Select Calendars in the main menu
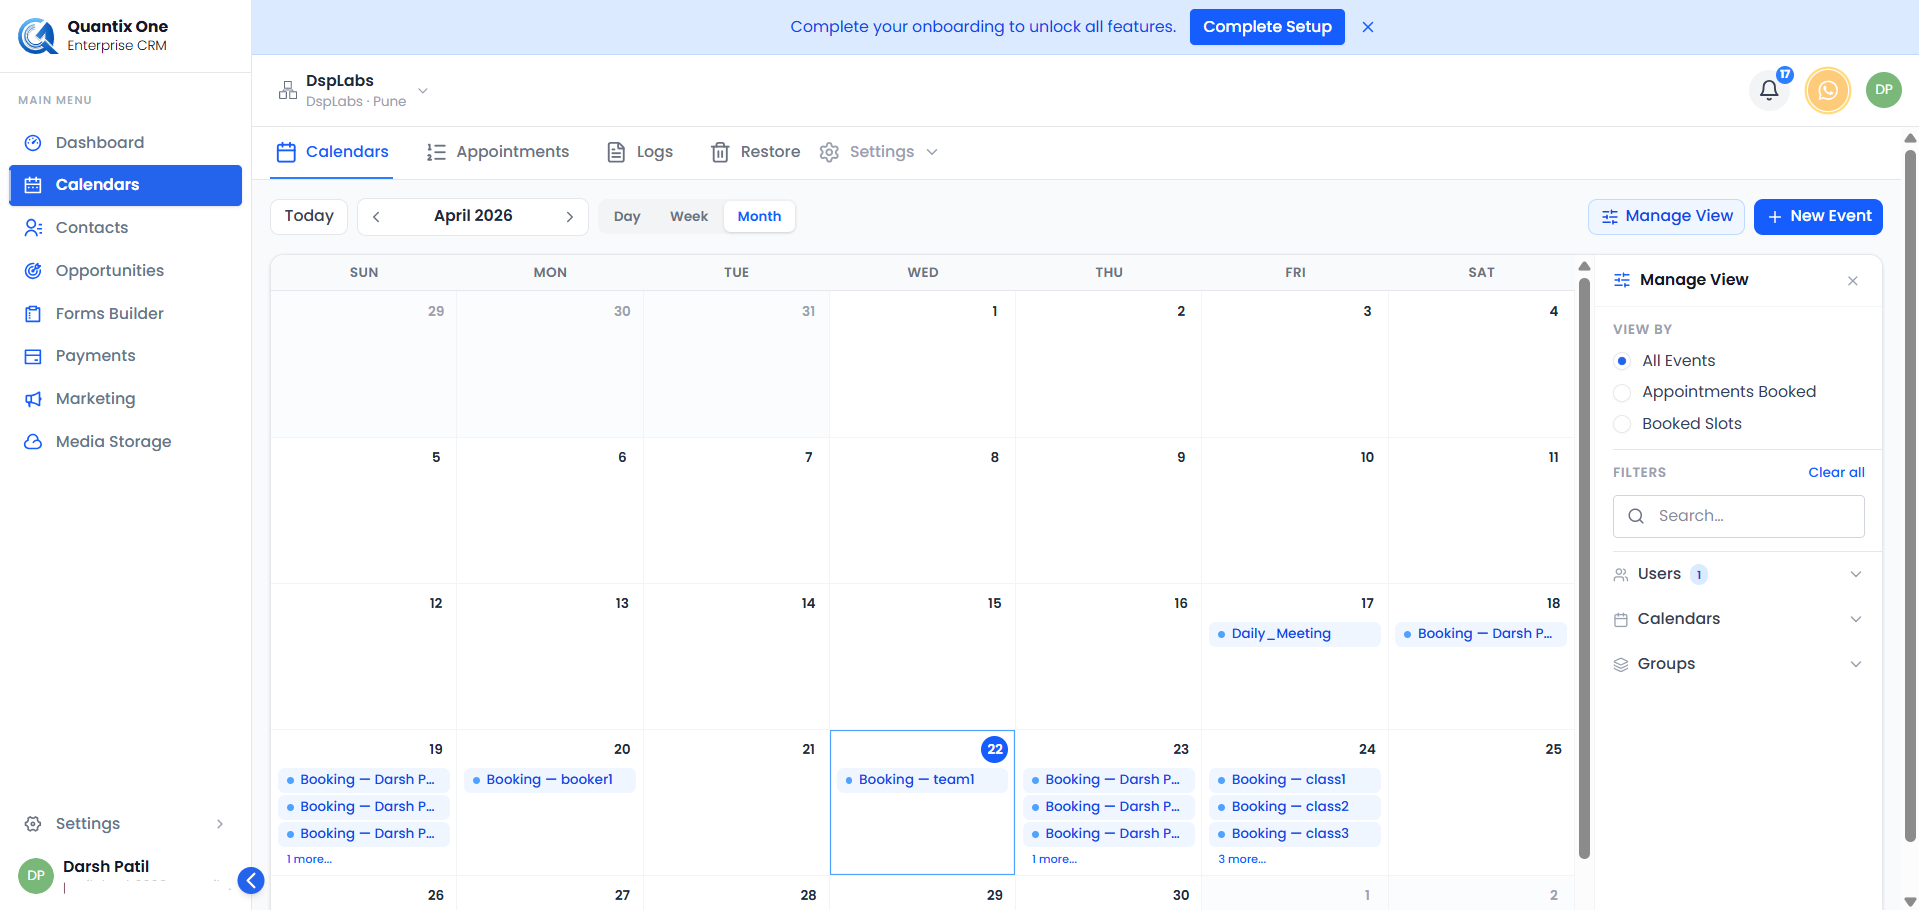This screenshot has width=1919, height=910. pos(126,185)
